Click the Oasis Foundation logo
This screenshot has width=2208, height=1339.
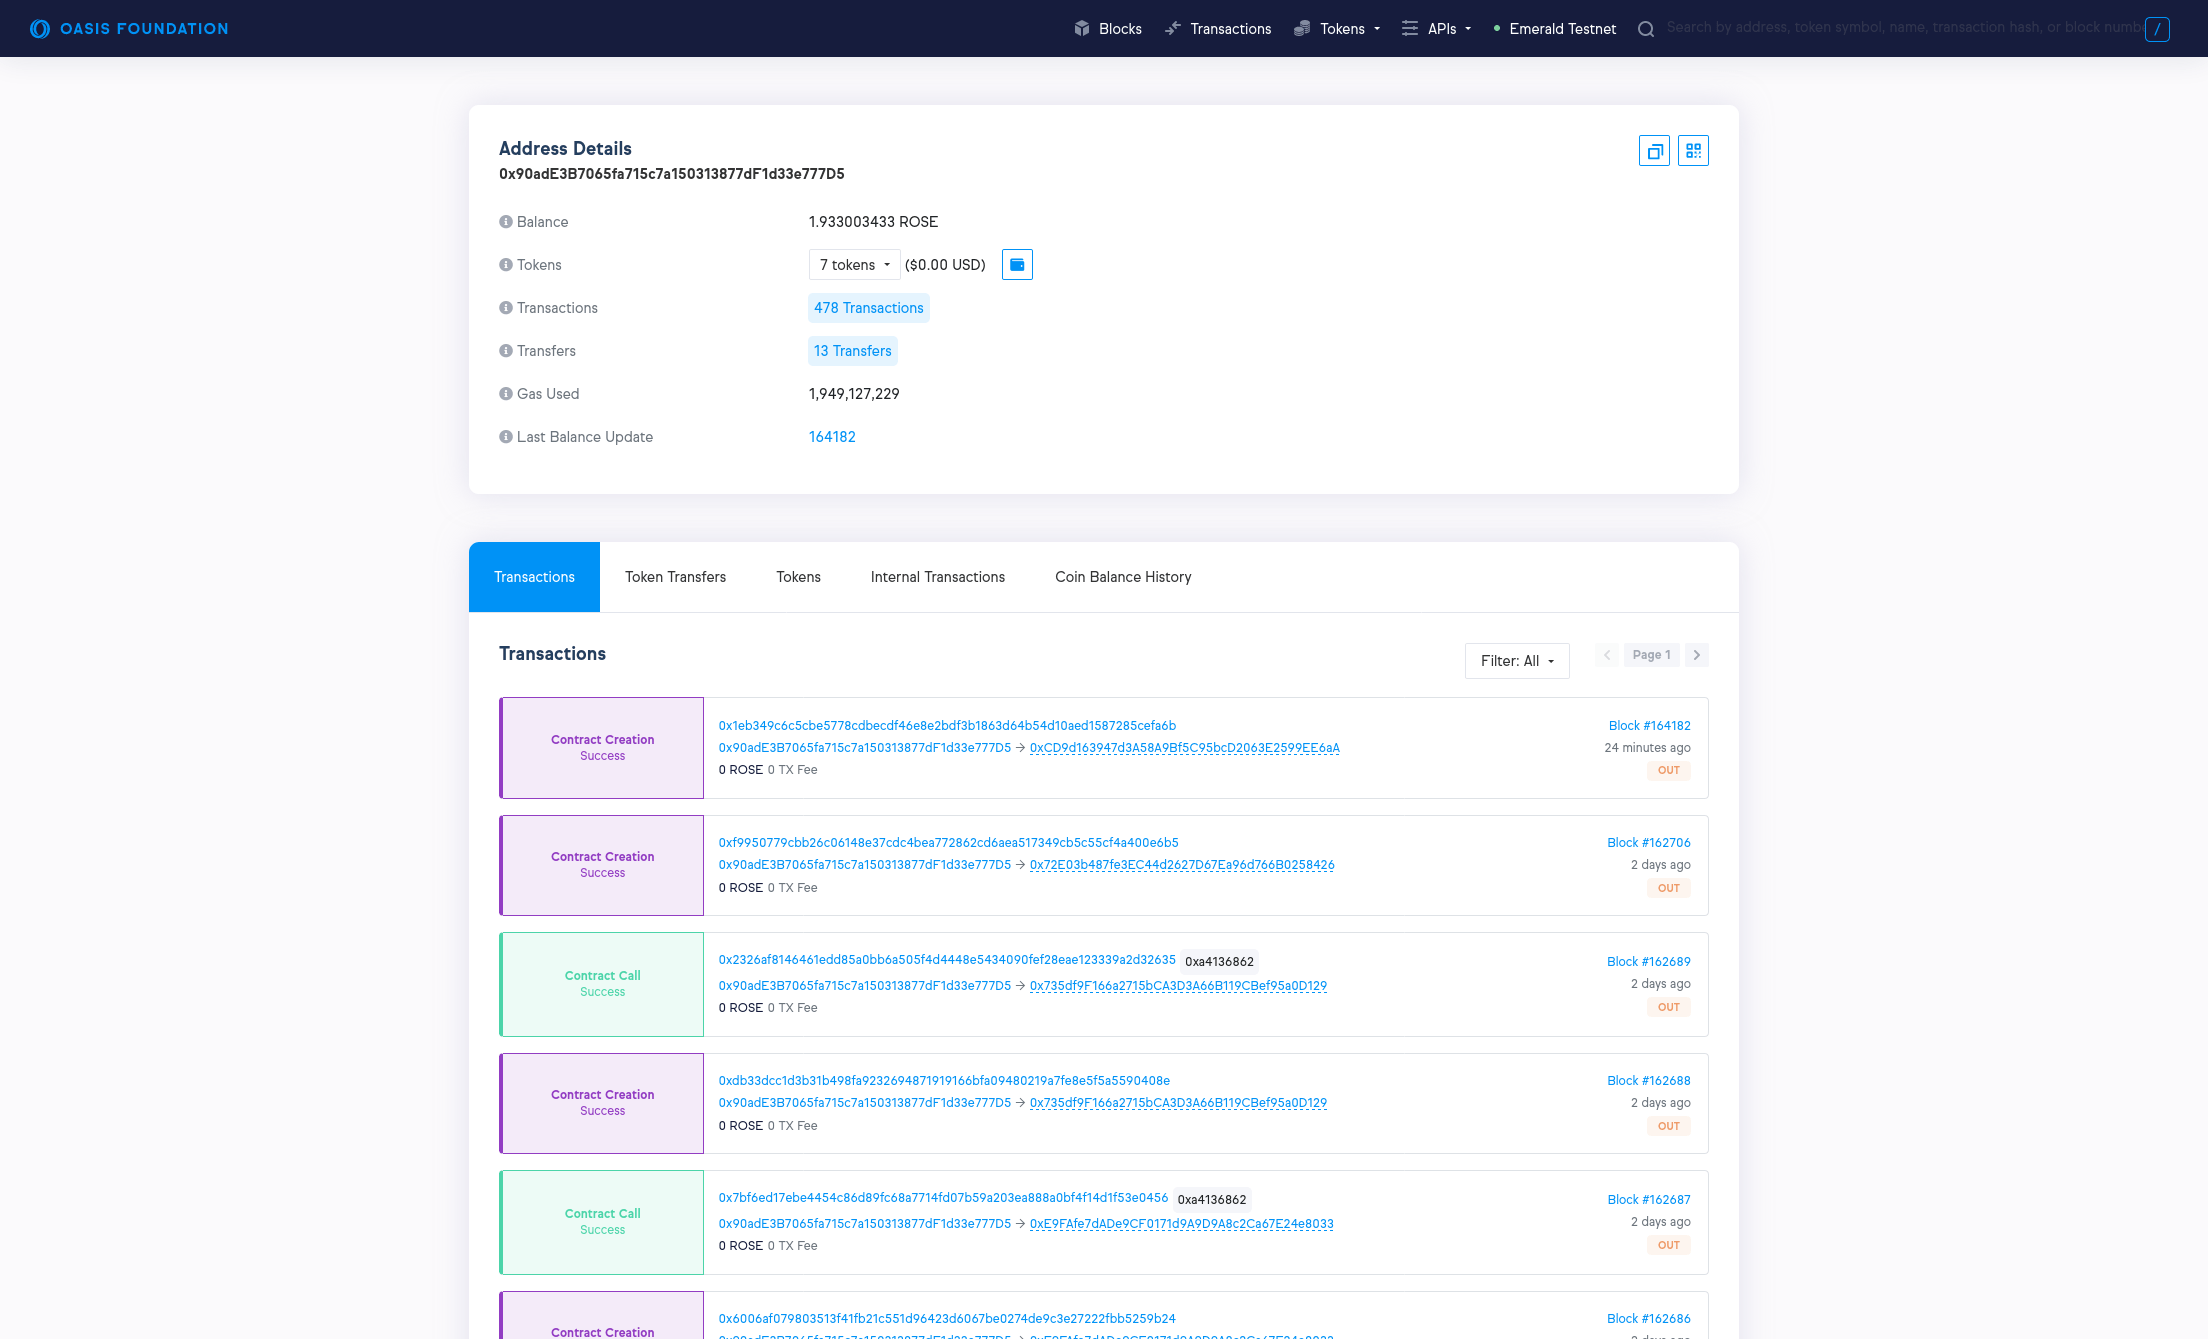pyautogui.click(x=128, y=28)
